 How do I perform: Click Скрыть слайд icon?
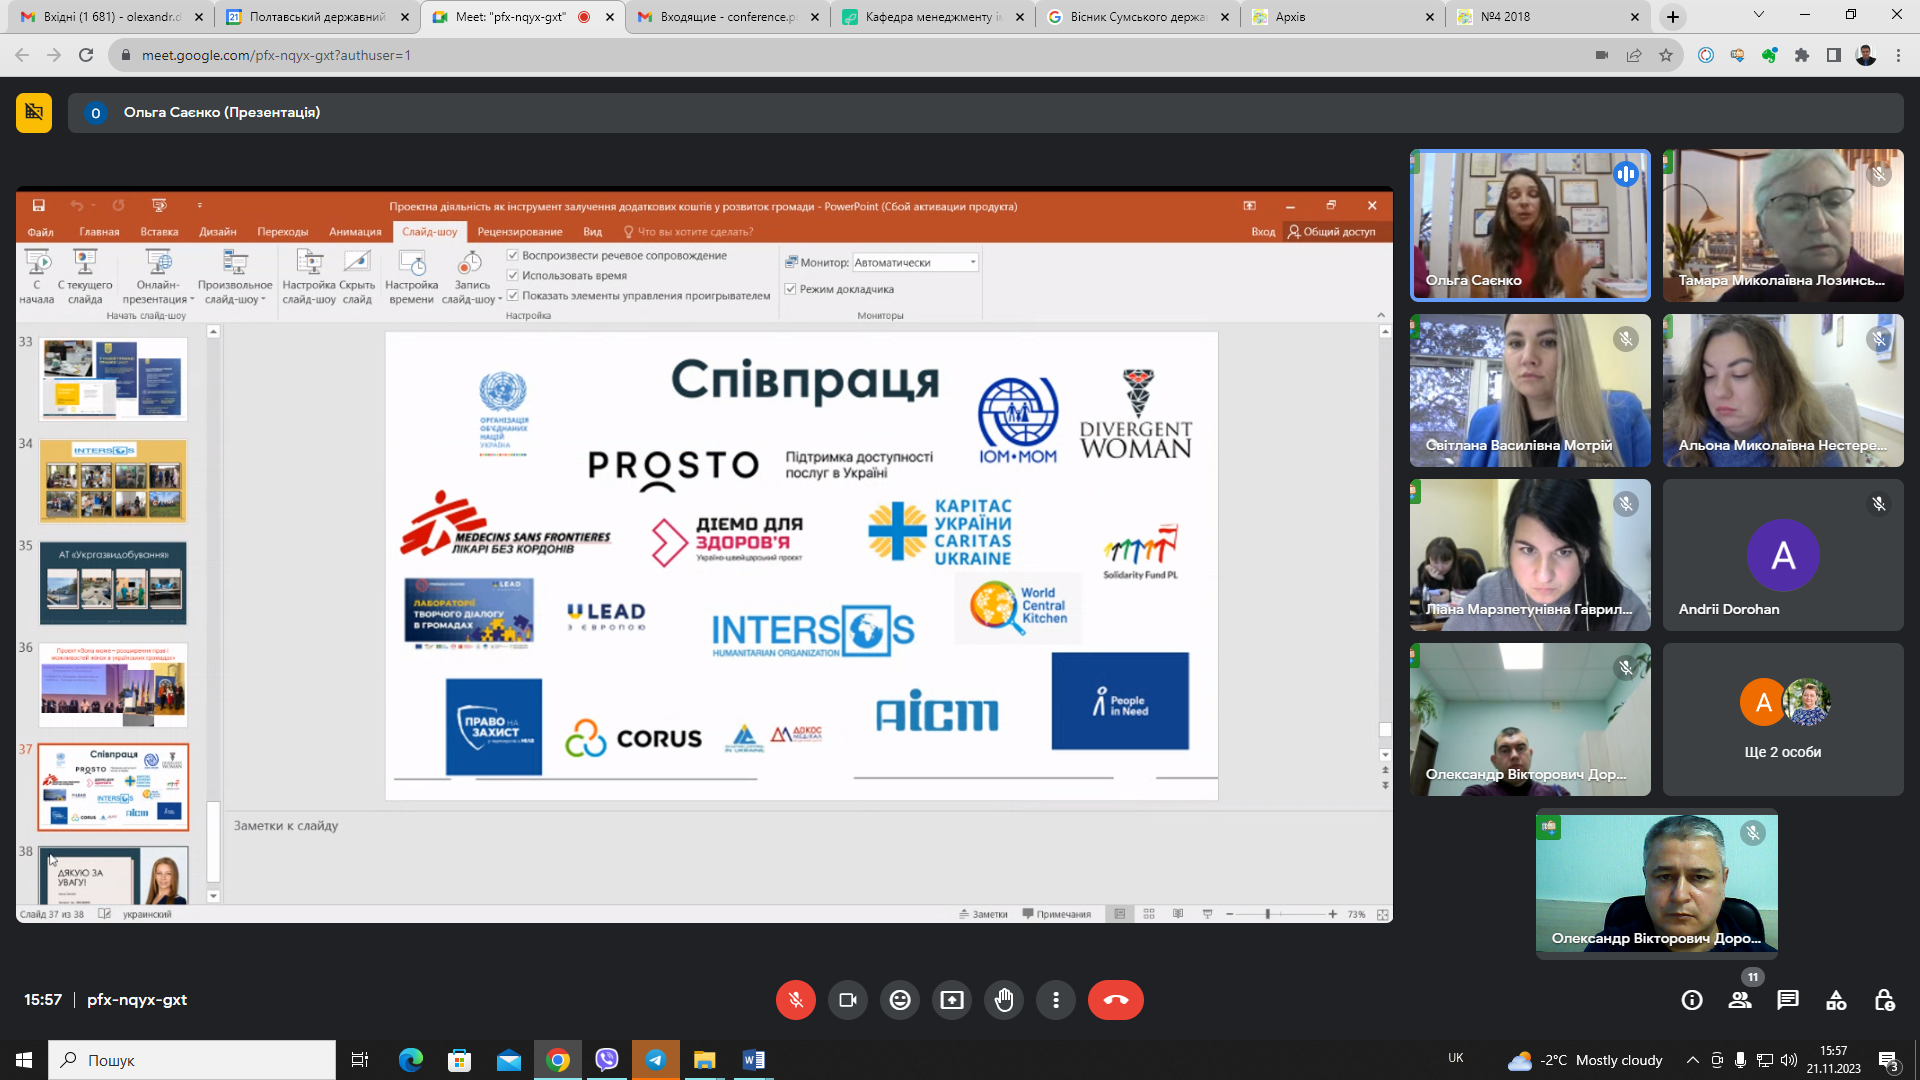pyautogui.click(x=357, y=277)
